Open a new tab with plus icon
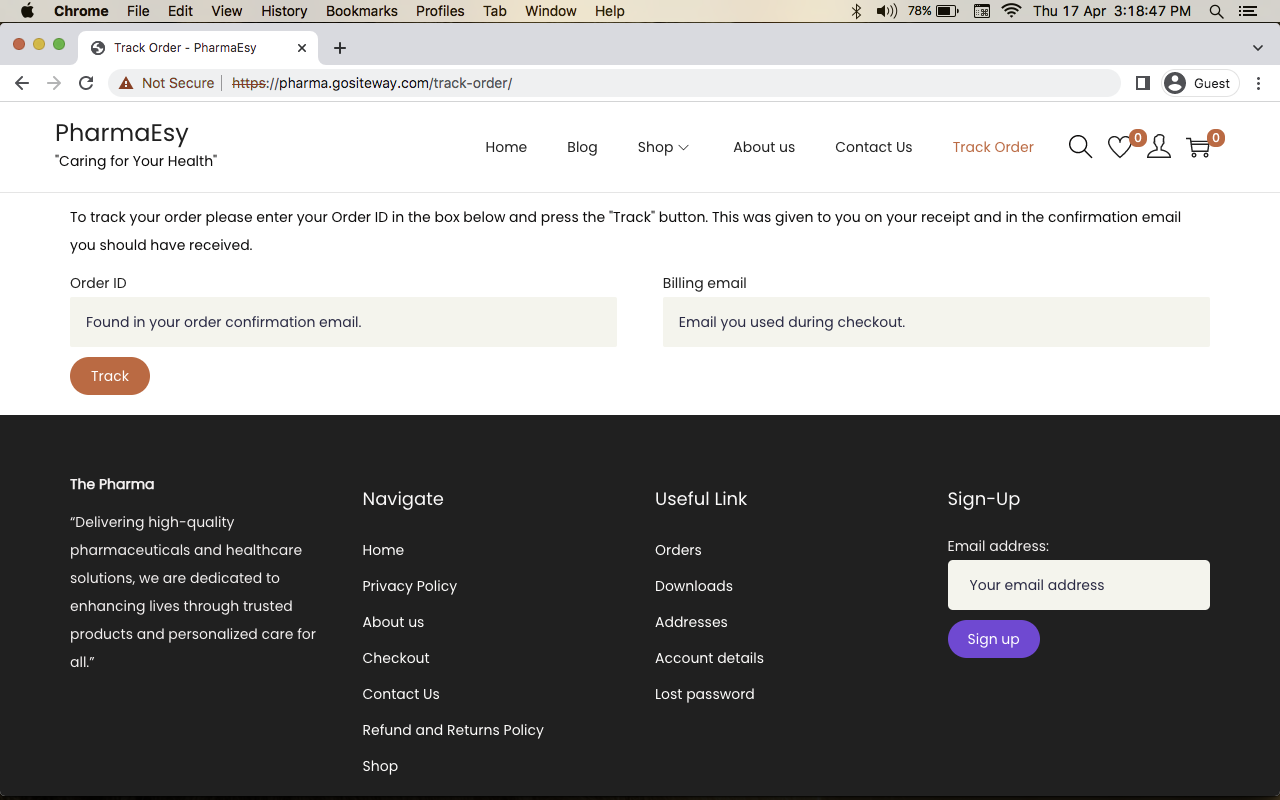 coord(340,47)
